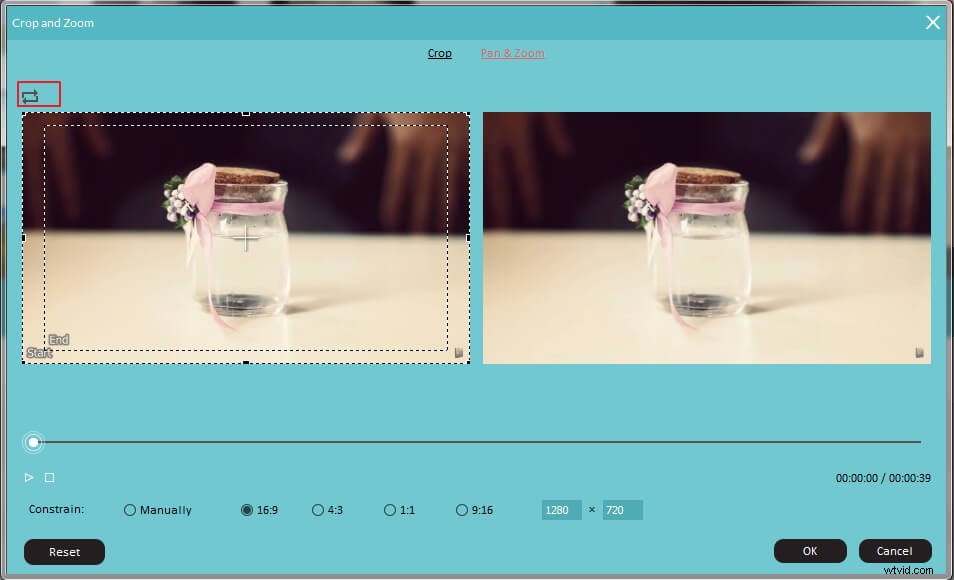Click the timeline playhead knob
This screenshot has width=954, height=580.
(x=33, y=441)
